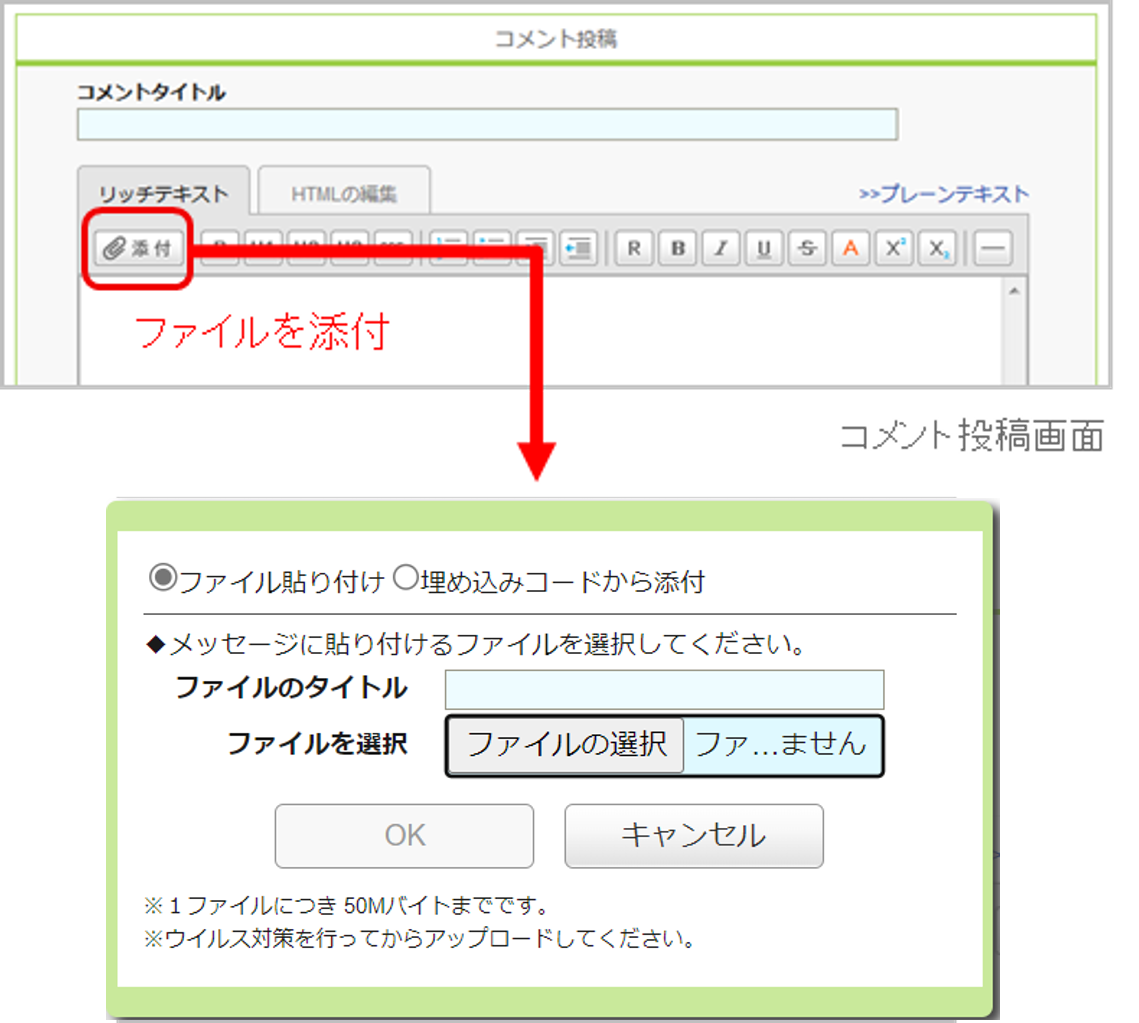
Task: Click the R reset formatting icon
Action: tap(634, 248)
